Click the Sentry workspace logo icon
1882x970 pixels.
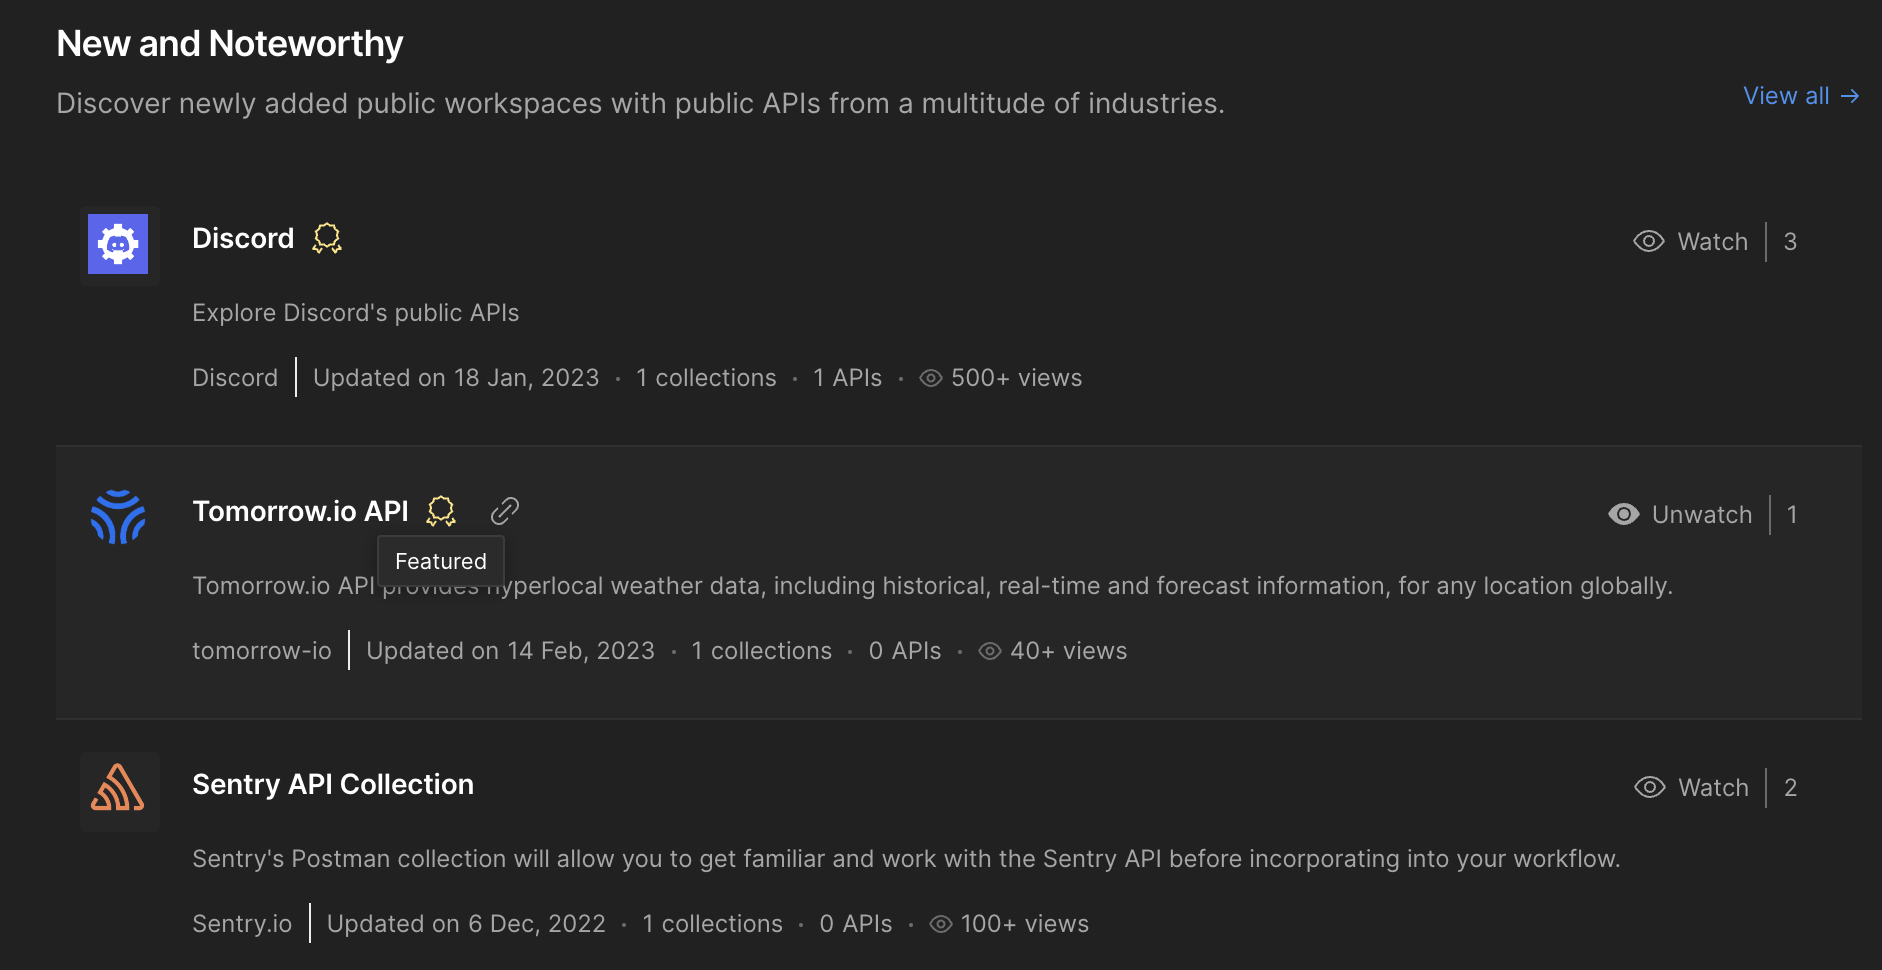tap(118, 789)
